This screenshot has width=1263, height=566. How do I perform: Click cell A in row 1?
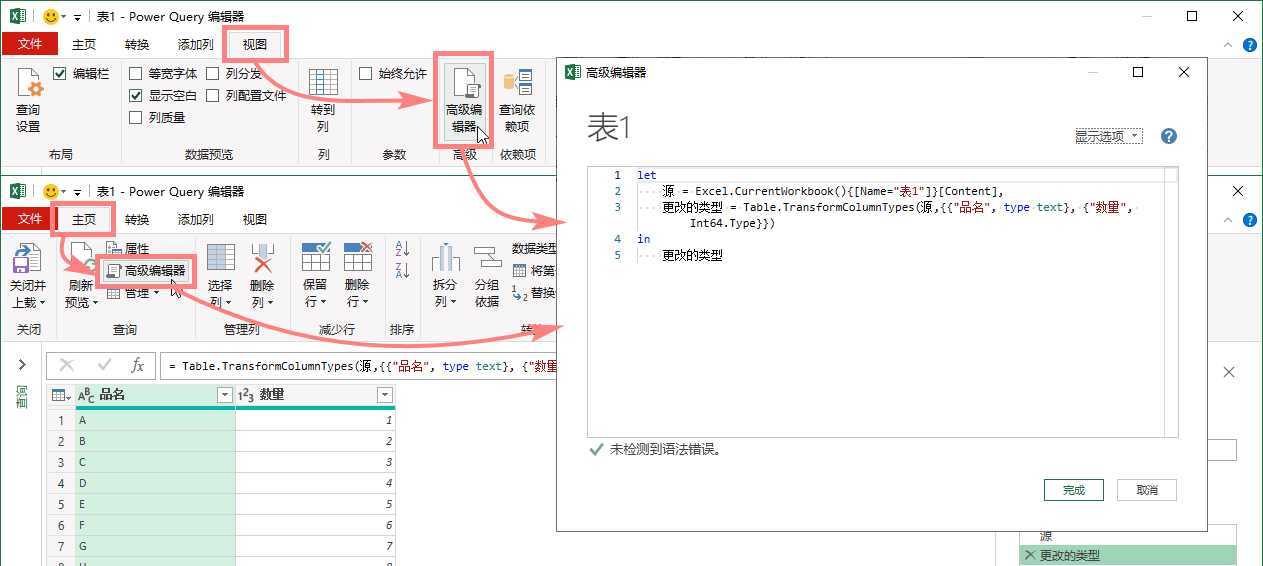point(155,421)
